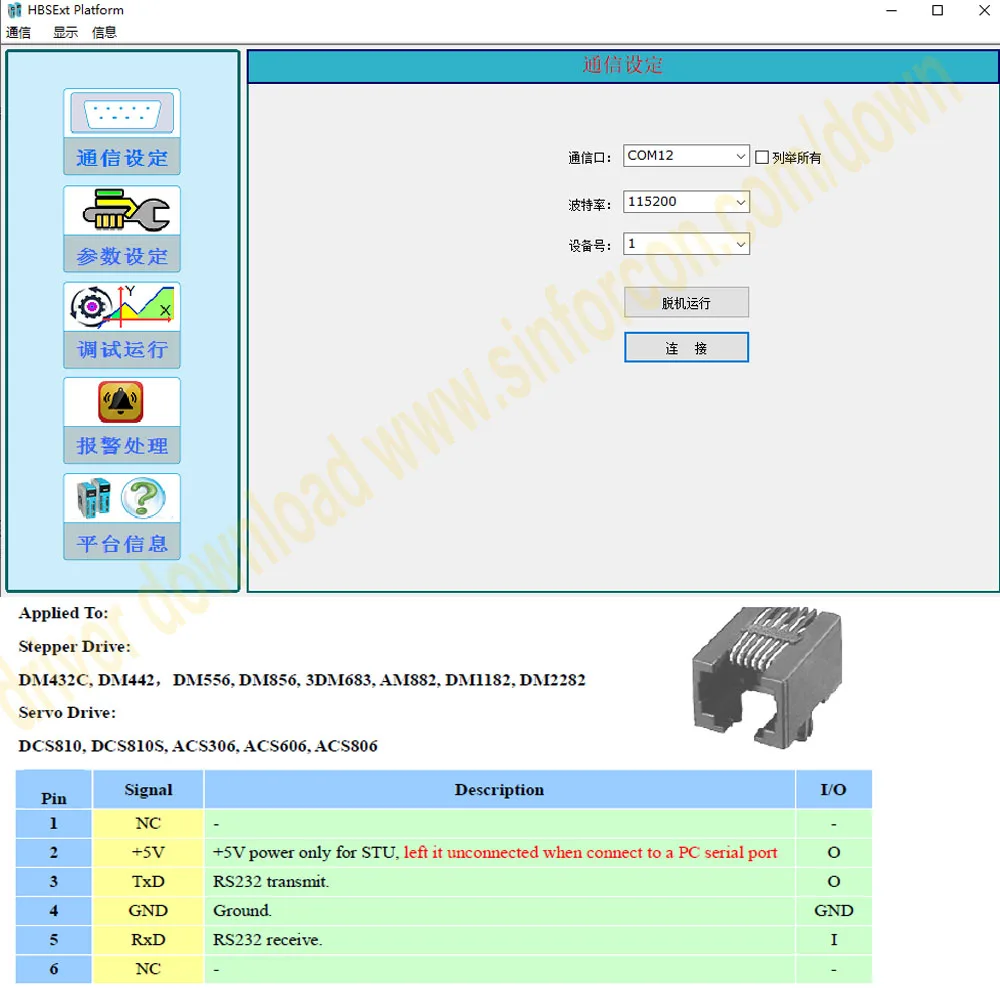Open parameter settings wrench icon
1000x1000 pixels.
[x=122, y=210]
